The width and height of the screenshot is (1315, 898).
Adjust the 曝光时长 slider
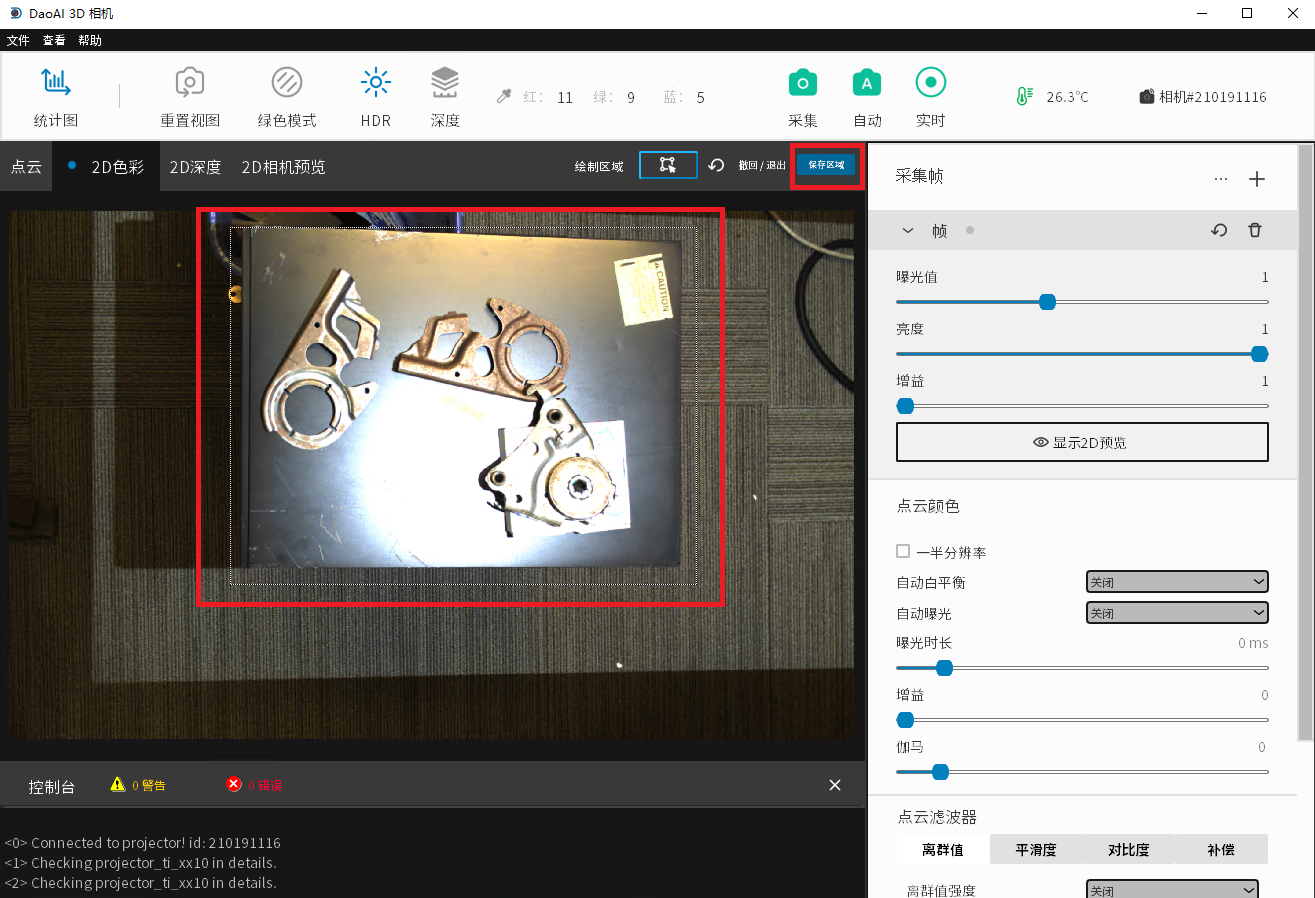tap(1082, 667)
